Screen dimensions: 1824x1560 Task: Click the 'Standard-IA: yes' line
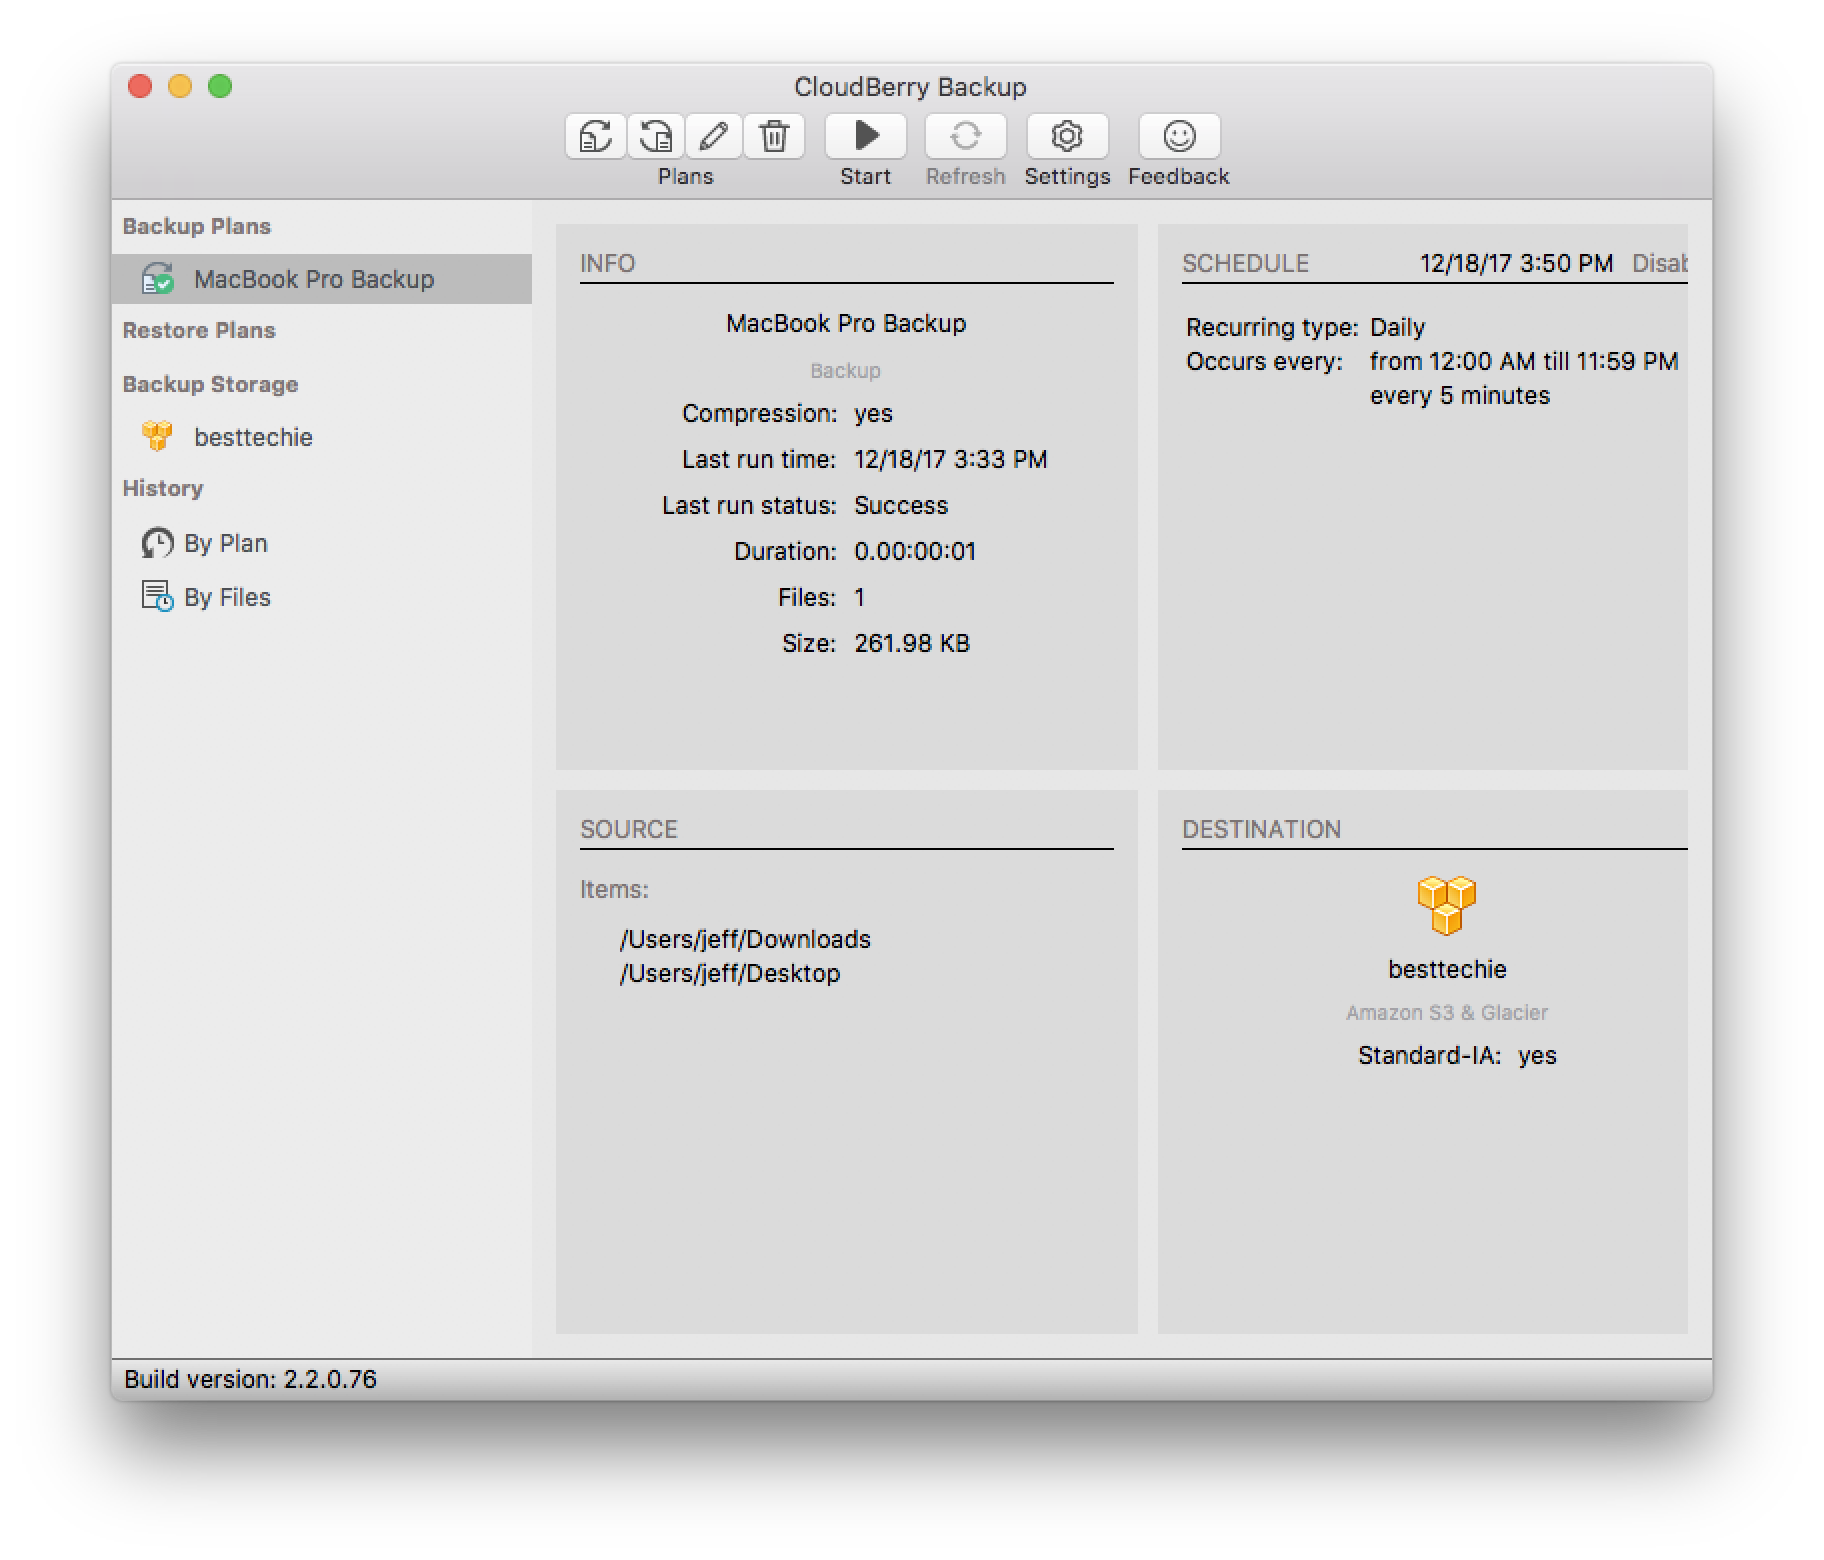coord(1457,1055)
